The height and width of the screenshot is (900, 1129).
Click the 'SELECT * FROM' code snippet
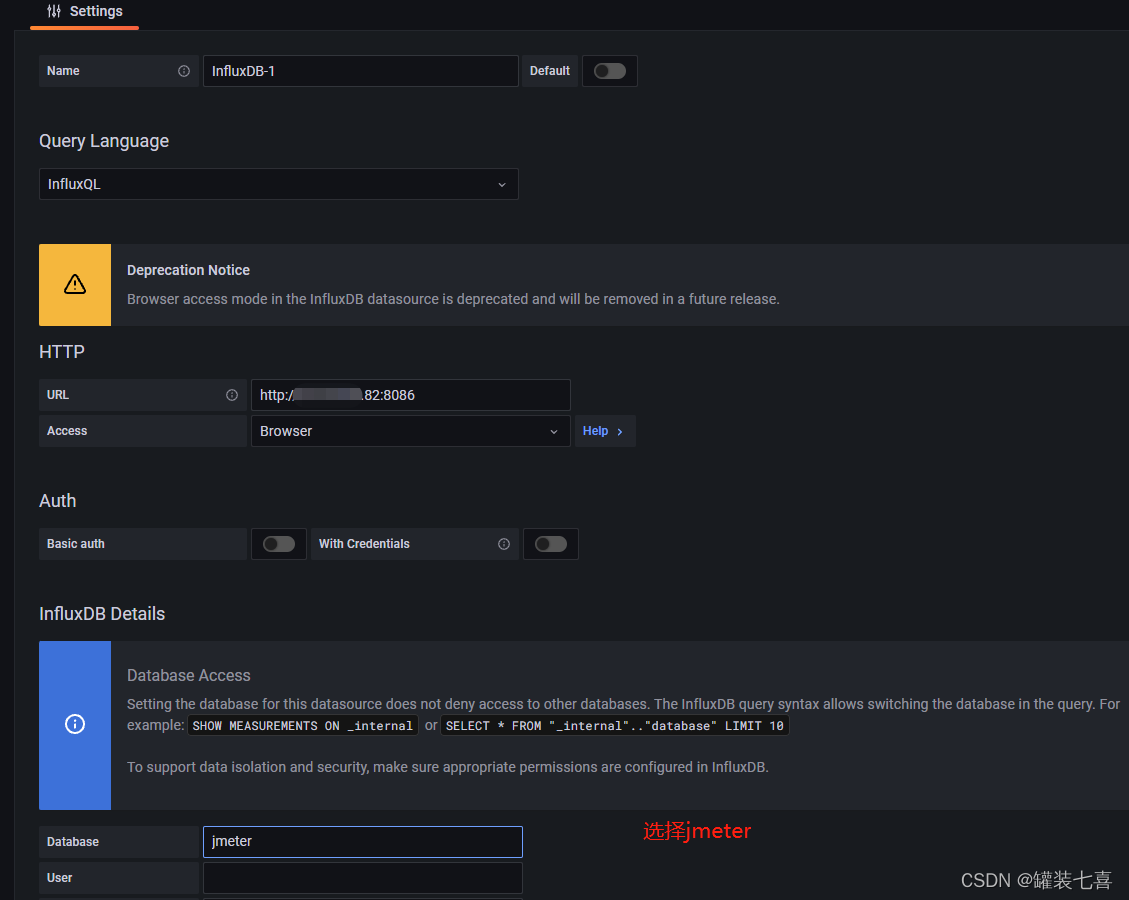(x=615, y=726)
